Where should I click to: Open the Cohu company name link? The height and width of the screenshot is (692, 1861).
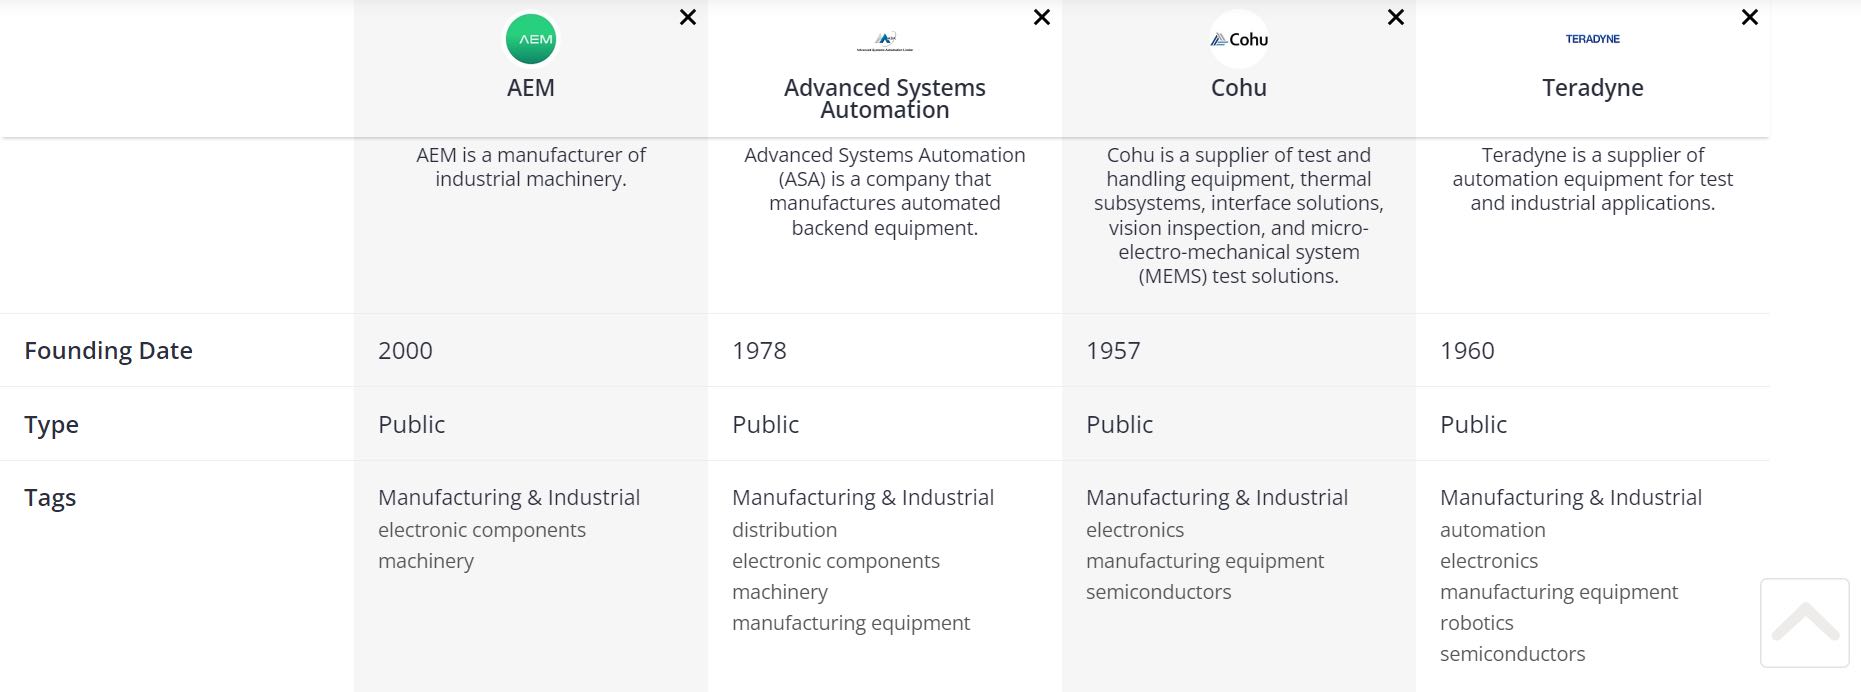[x=1239, y=88]
